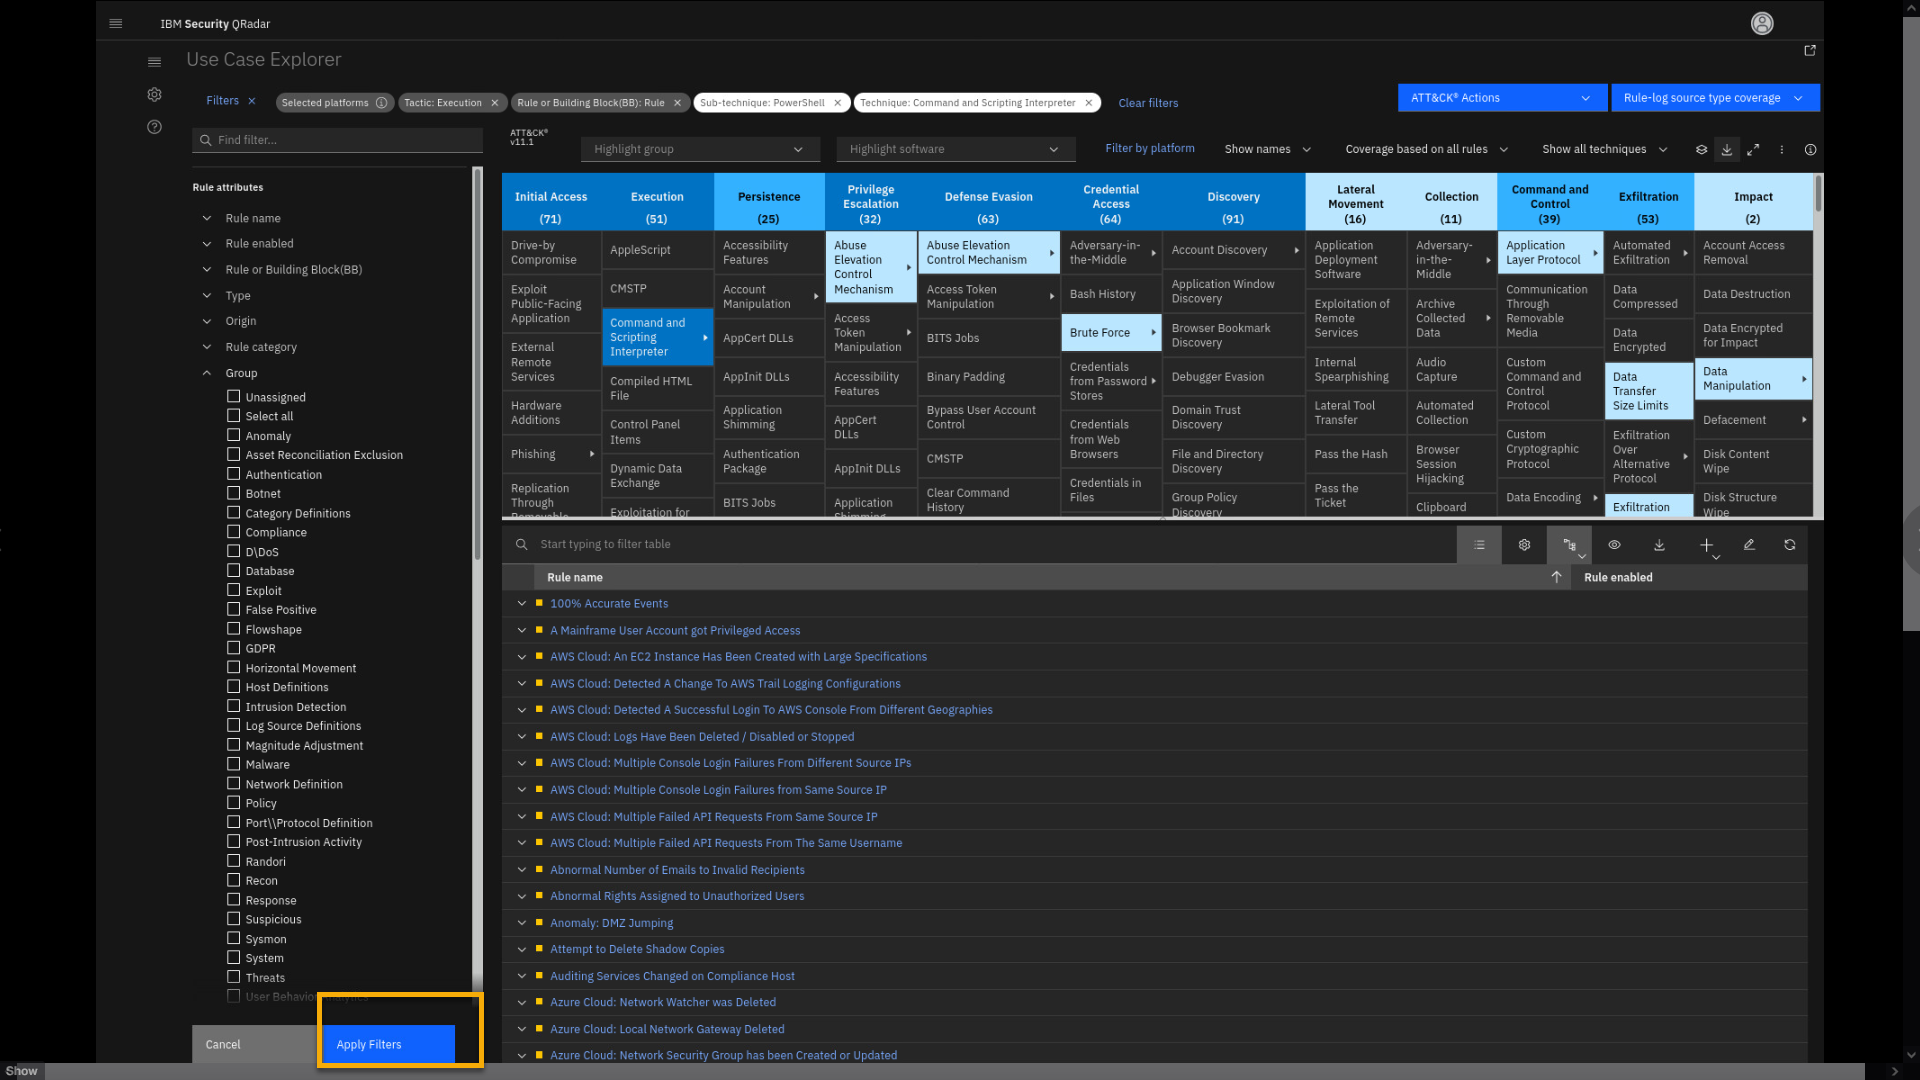Viewport: 1920px width, 1080px height.
Task: Open the ATT&CK Actions dropdown
Action: (x=1500, y=98)
